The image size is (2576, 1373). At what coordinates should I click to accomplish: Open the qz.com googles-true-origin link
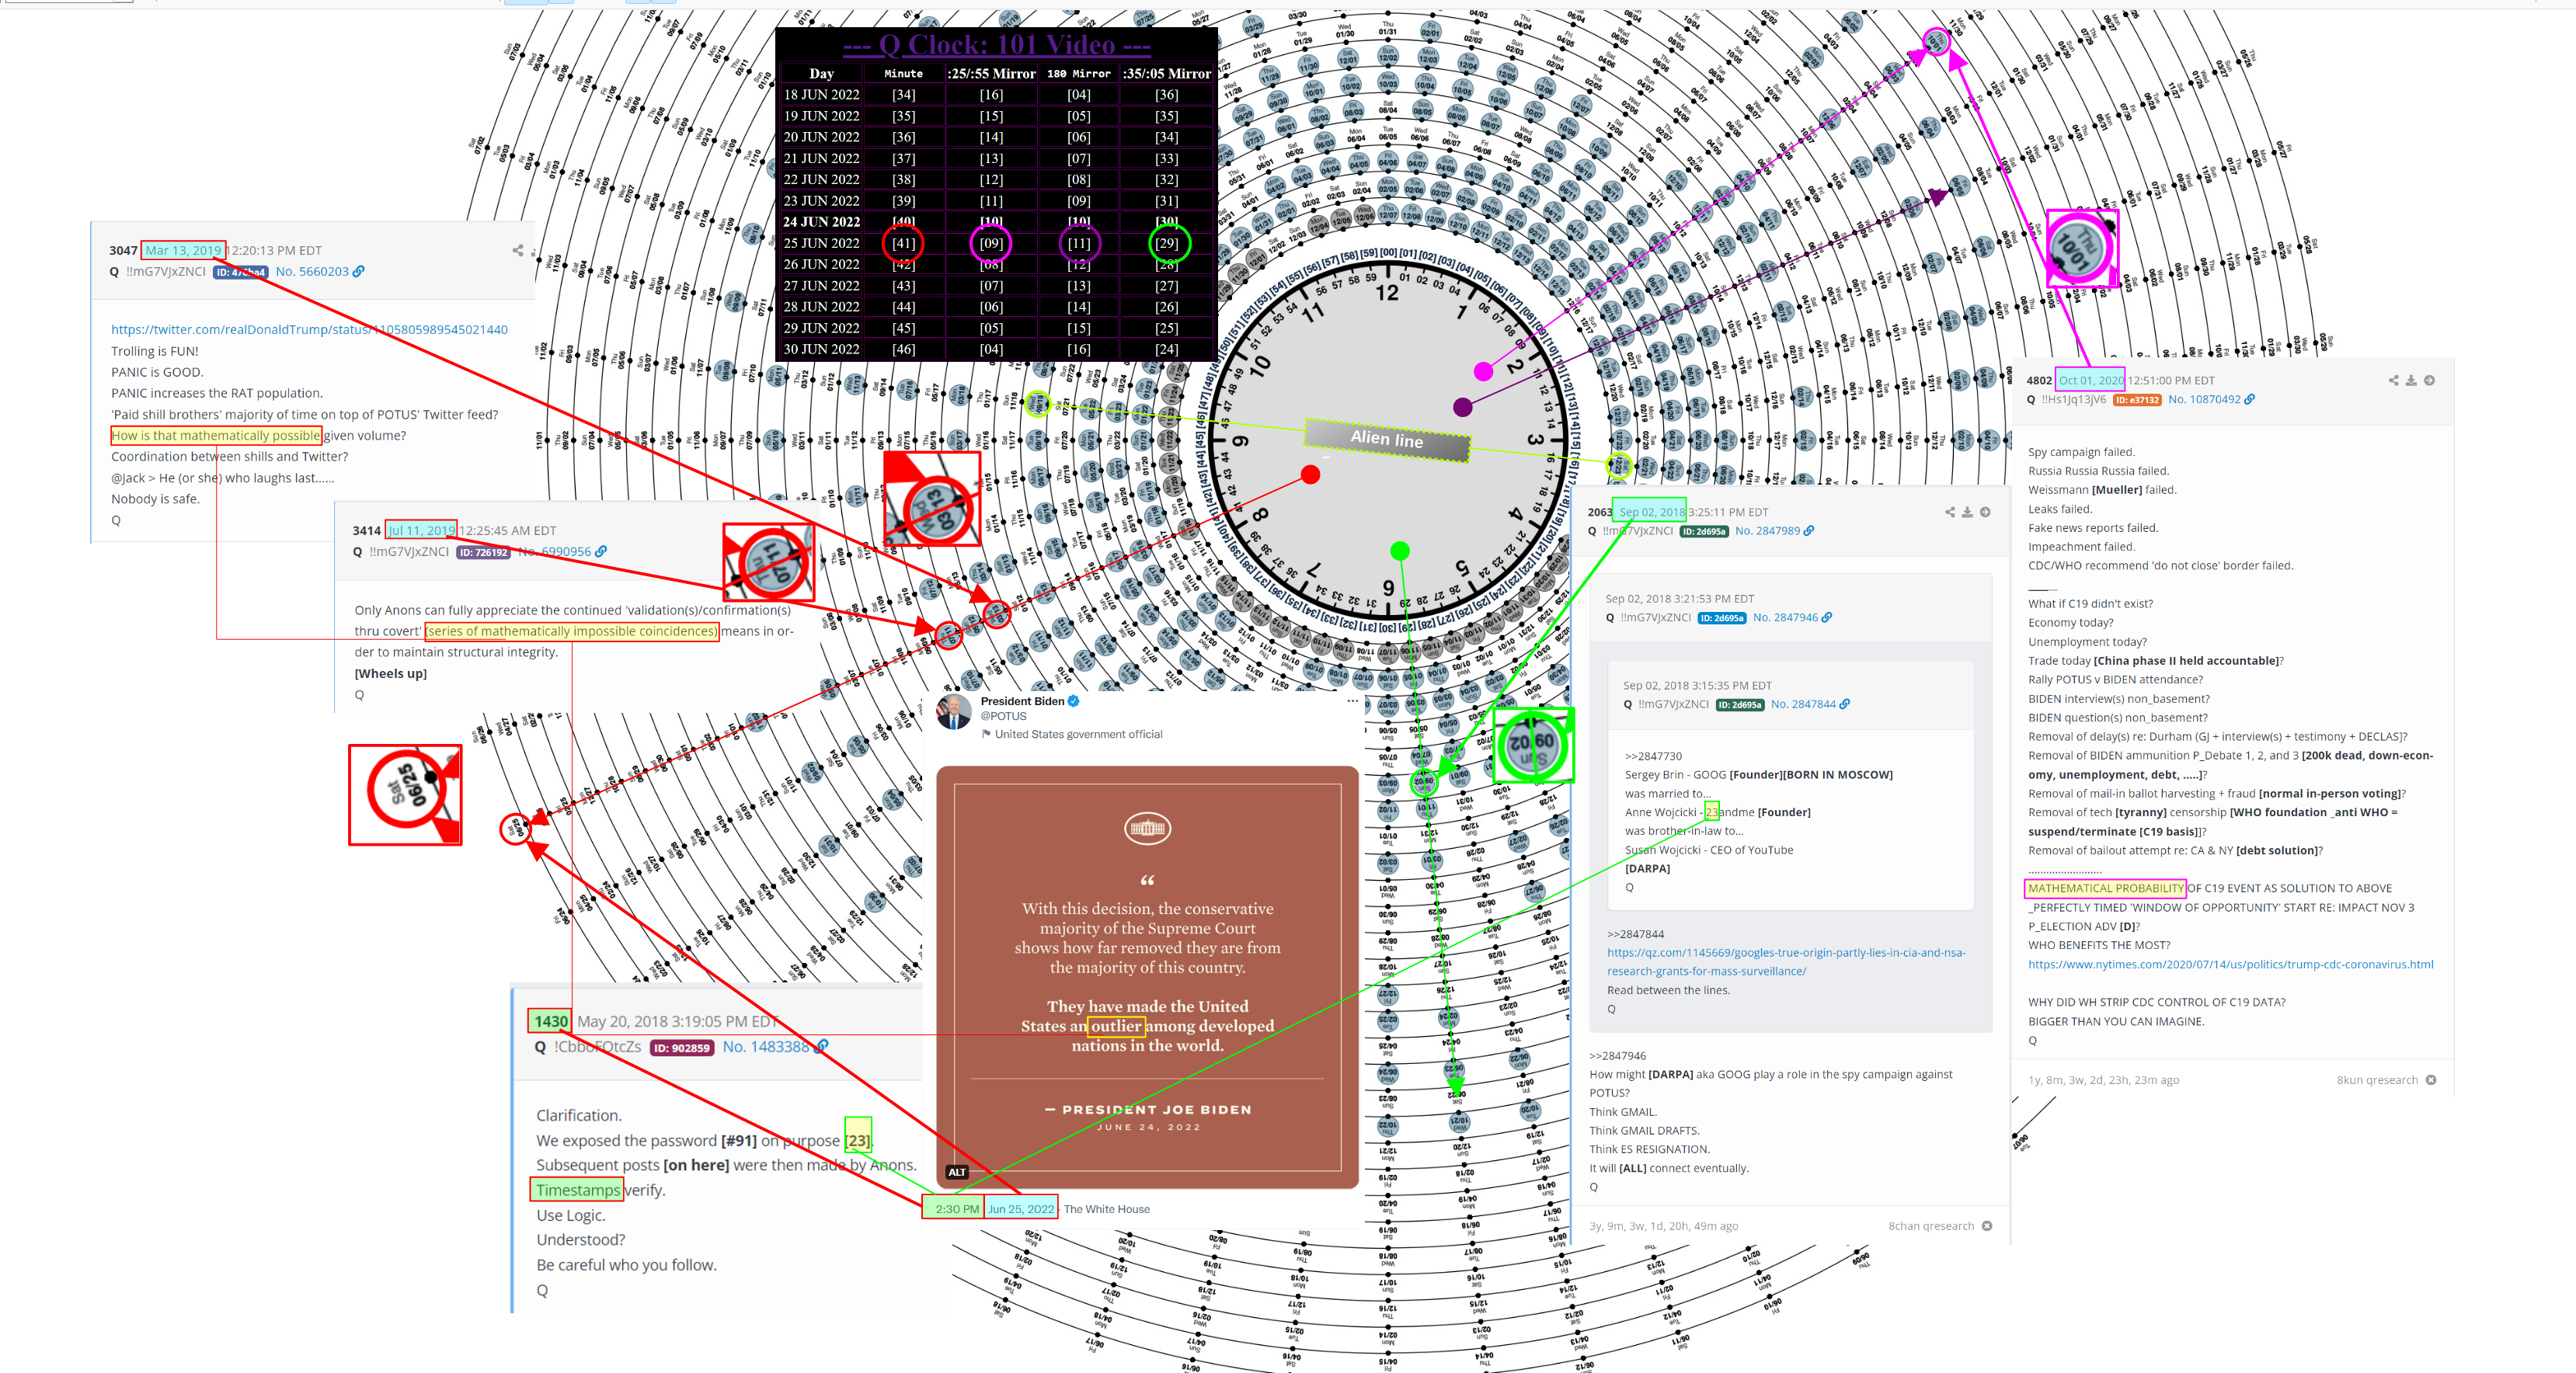click(1786, 962)
